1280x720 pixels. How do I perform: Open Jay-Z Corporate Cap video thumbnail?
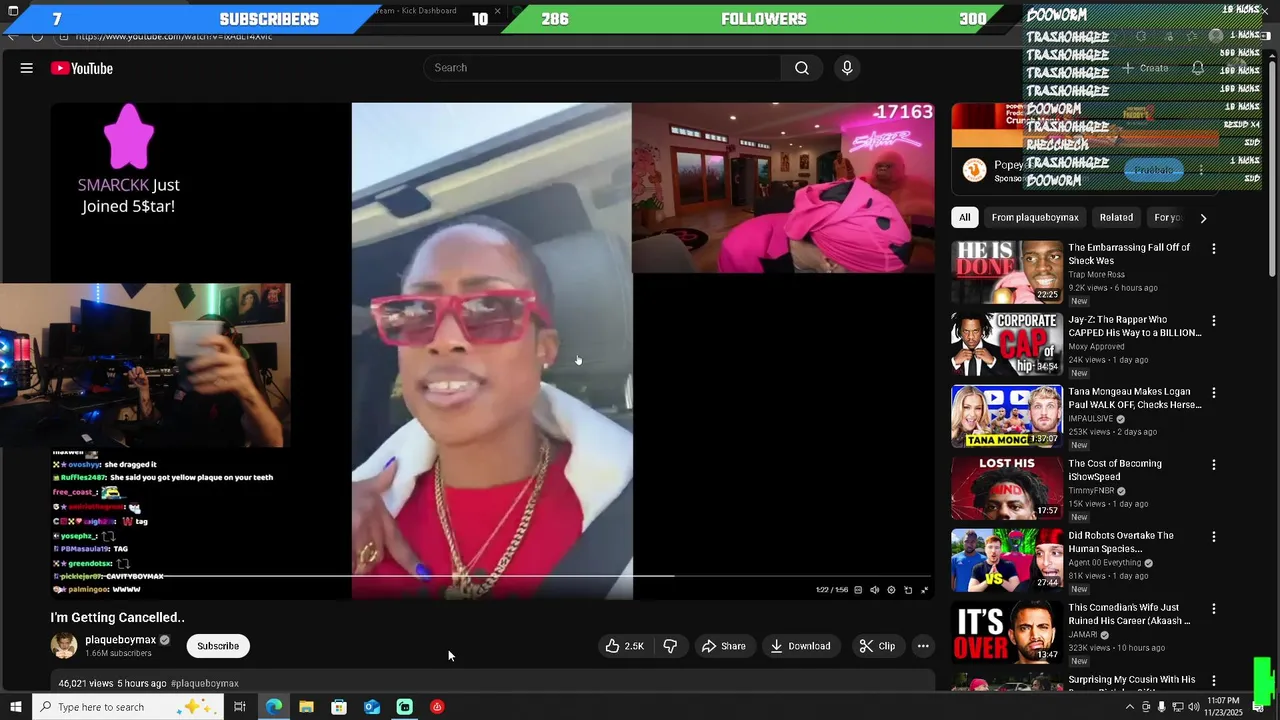[x=1007, y=344]
